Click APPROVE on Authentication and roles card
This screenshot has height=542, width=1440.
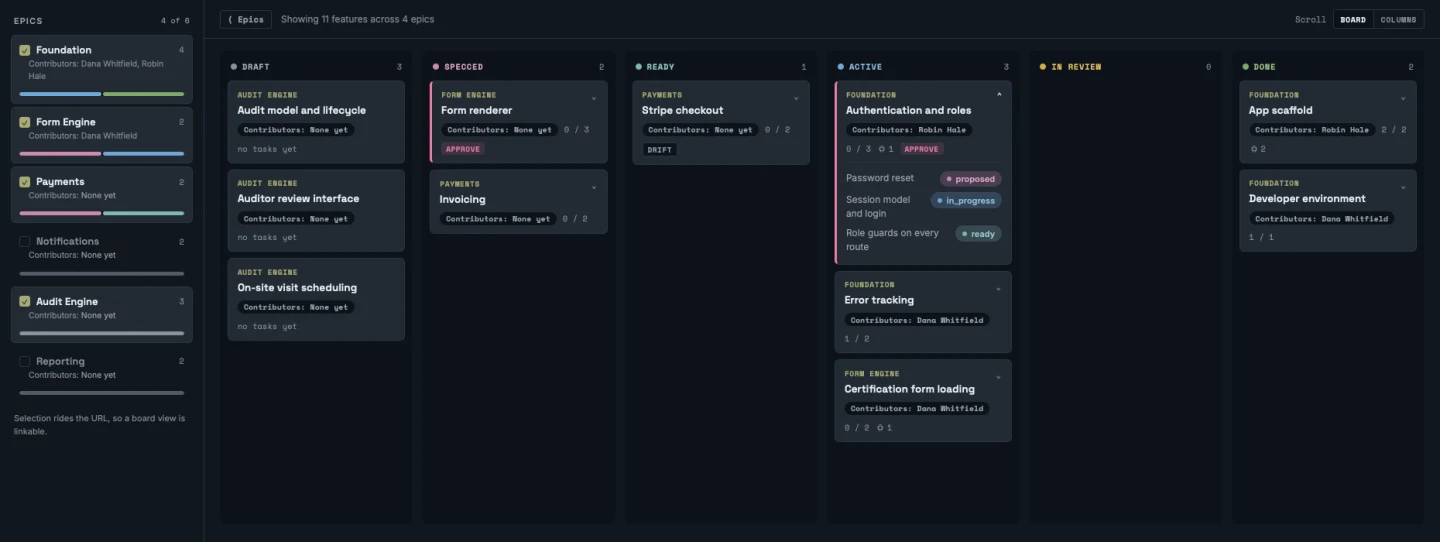click(921, 149)
